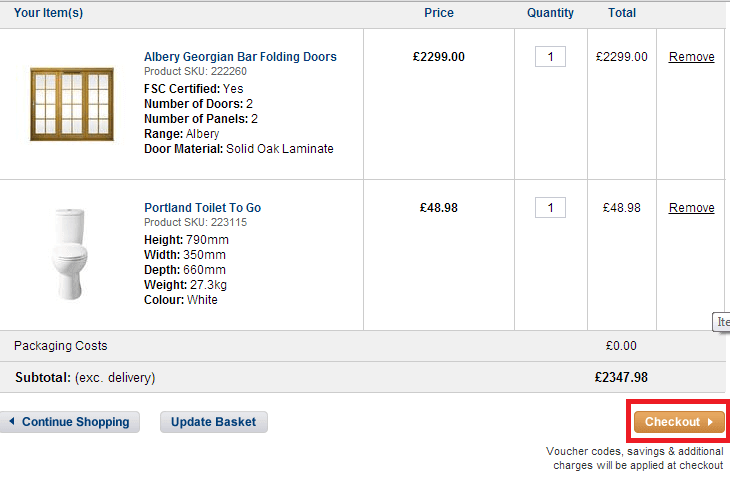Select quantity field for folding doors
731x482 pixels.
(550, 56)
